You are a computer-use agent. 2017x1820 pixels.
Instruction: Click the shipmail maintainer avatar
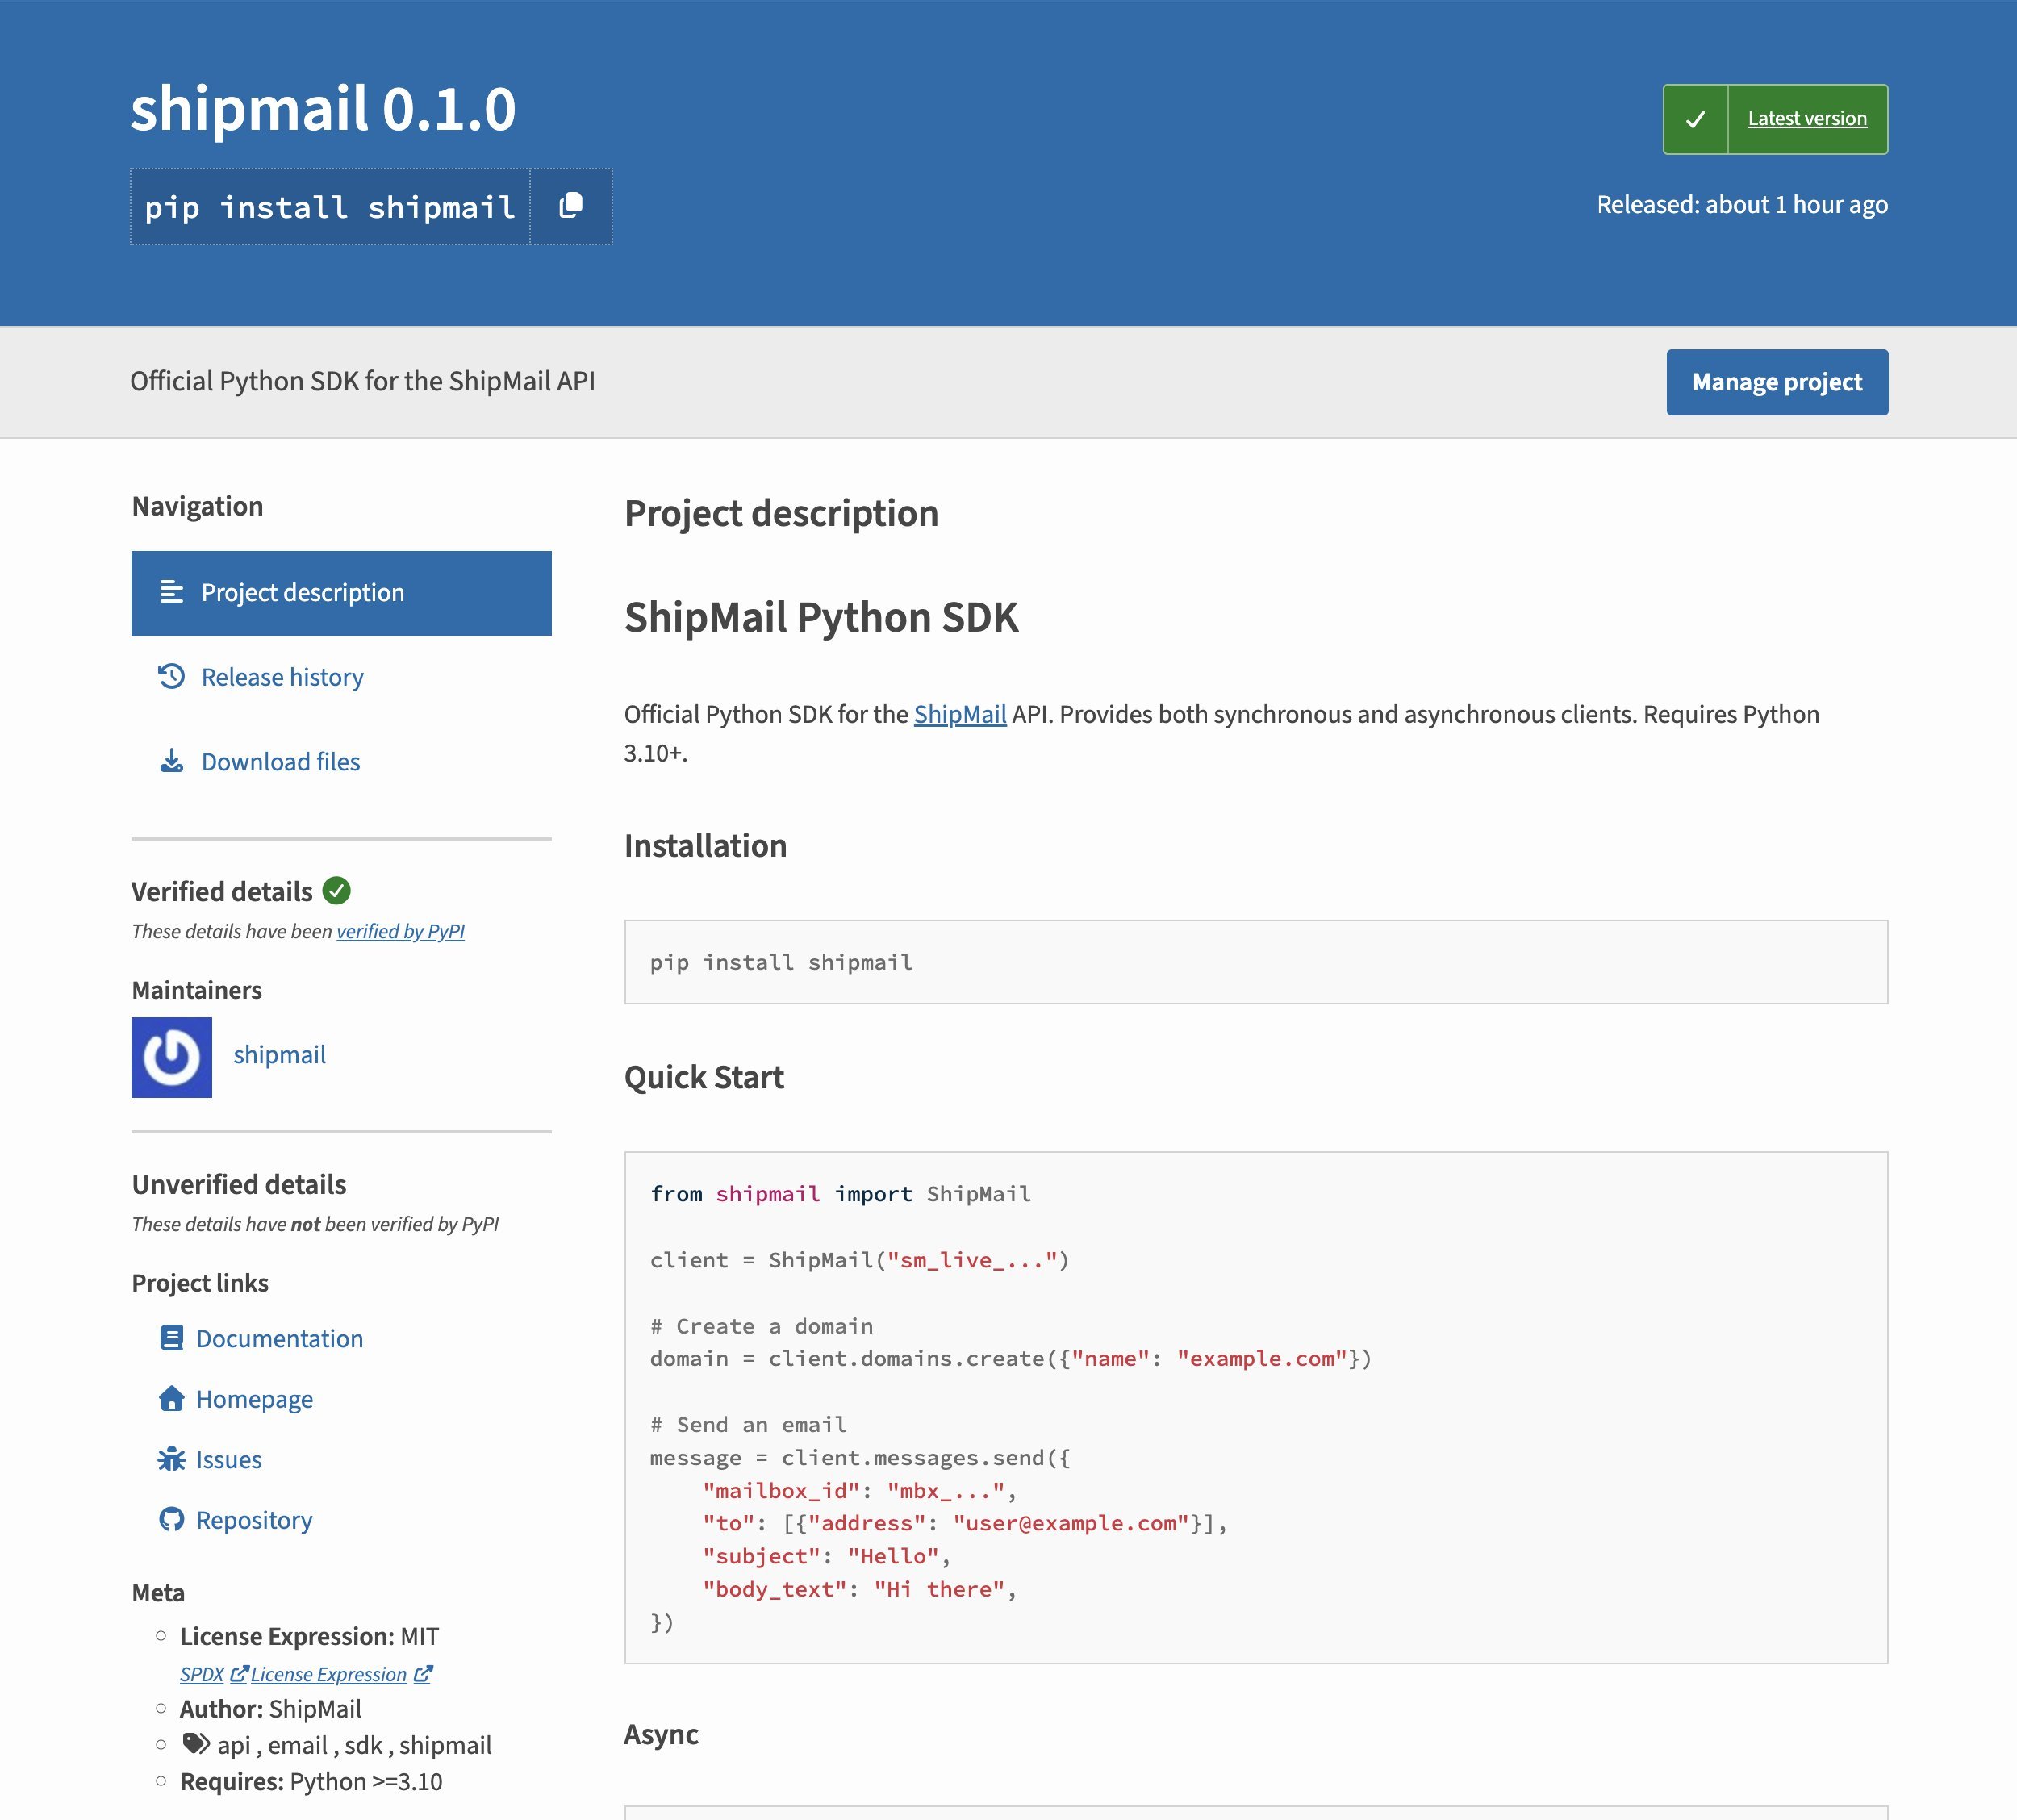[x=171, y=1057]
